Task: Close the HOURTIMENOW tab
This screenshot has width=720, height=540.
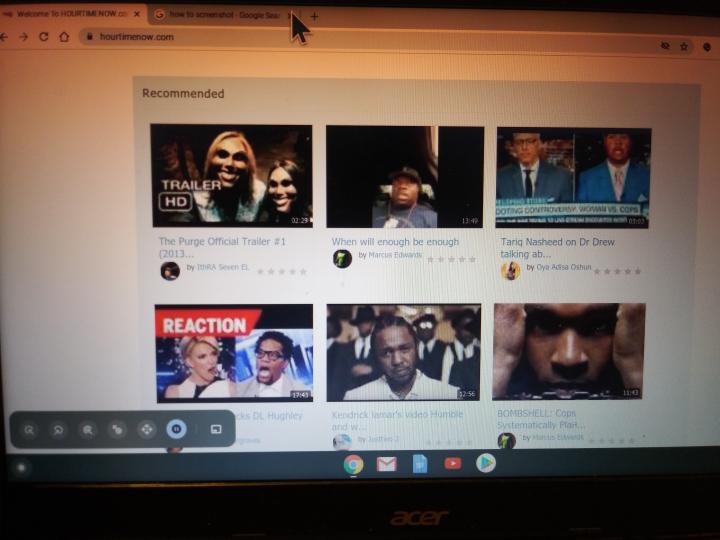Action: 137,14
